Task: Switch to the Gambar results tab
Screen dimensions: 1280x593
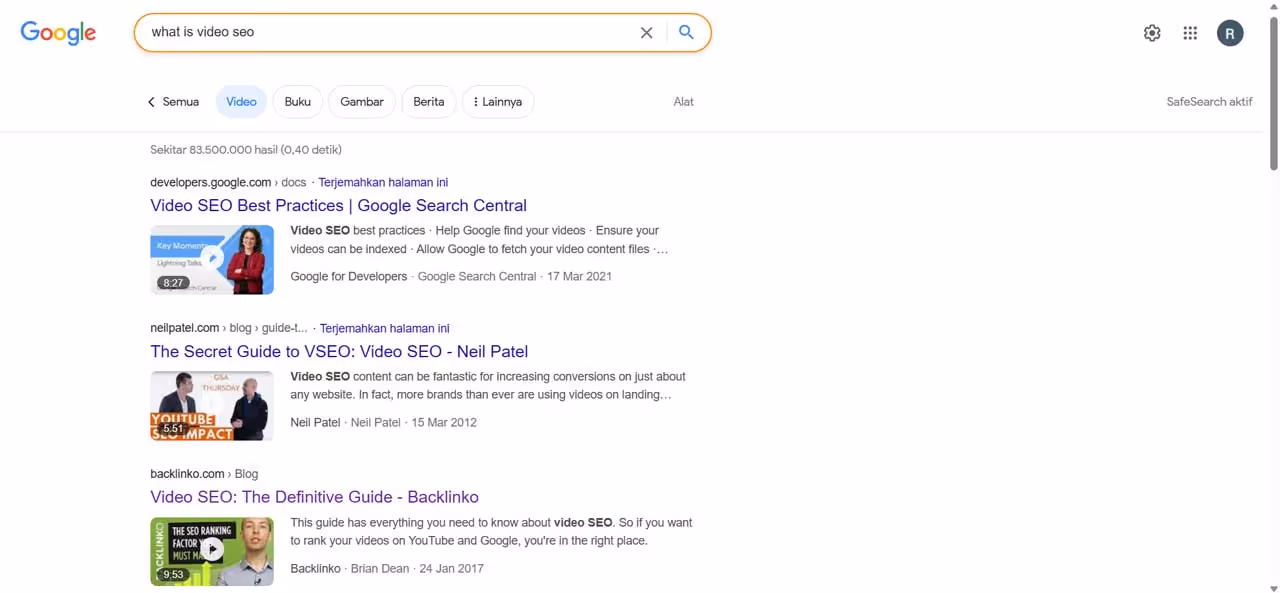Action: pos(361,101)
